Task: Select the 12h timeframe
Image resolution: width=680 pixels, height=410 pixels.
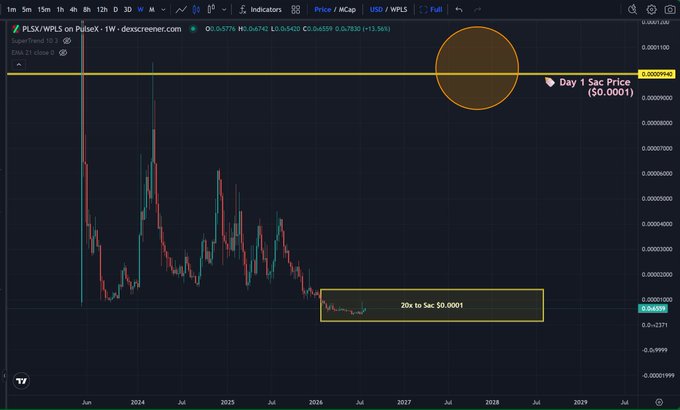Action: pos(102,9)
